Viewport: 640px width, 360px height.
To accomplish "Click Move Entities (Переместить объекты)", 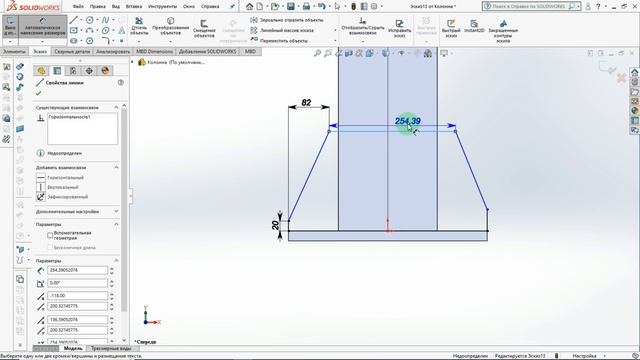I will coord(279,41).
